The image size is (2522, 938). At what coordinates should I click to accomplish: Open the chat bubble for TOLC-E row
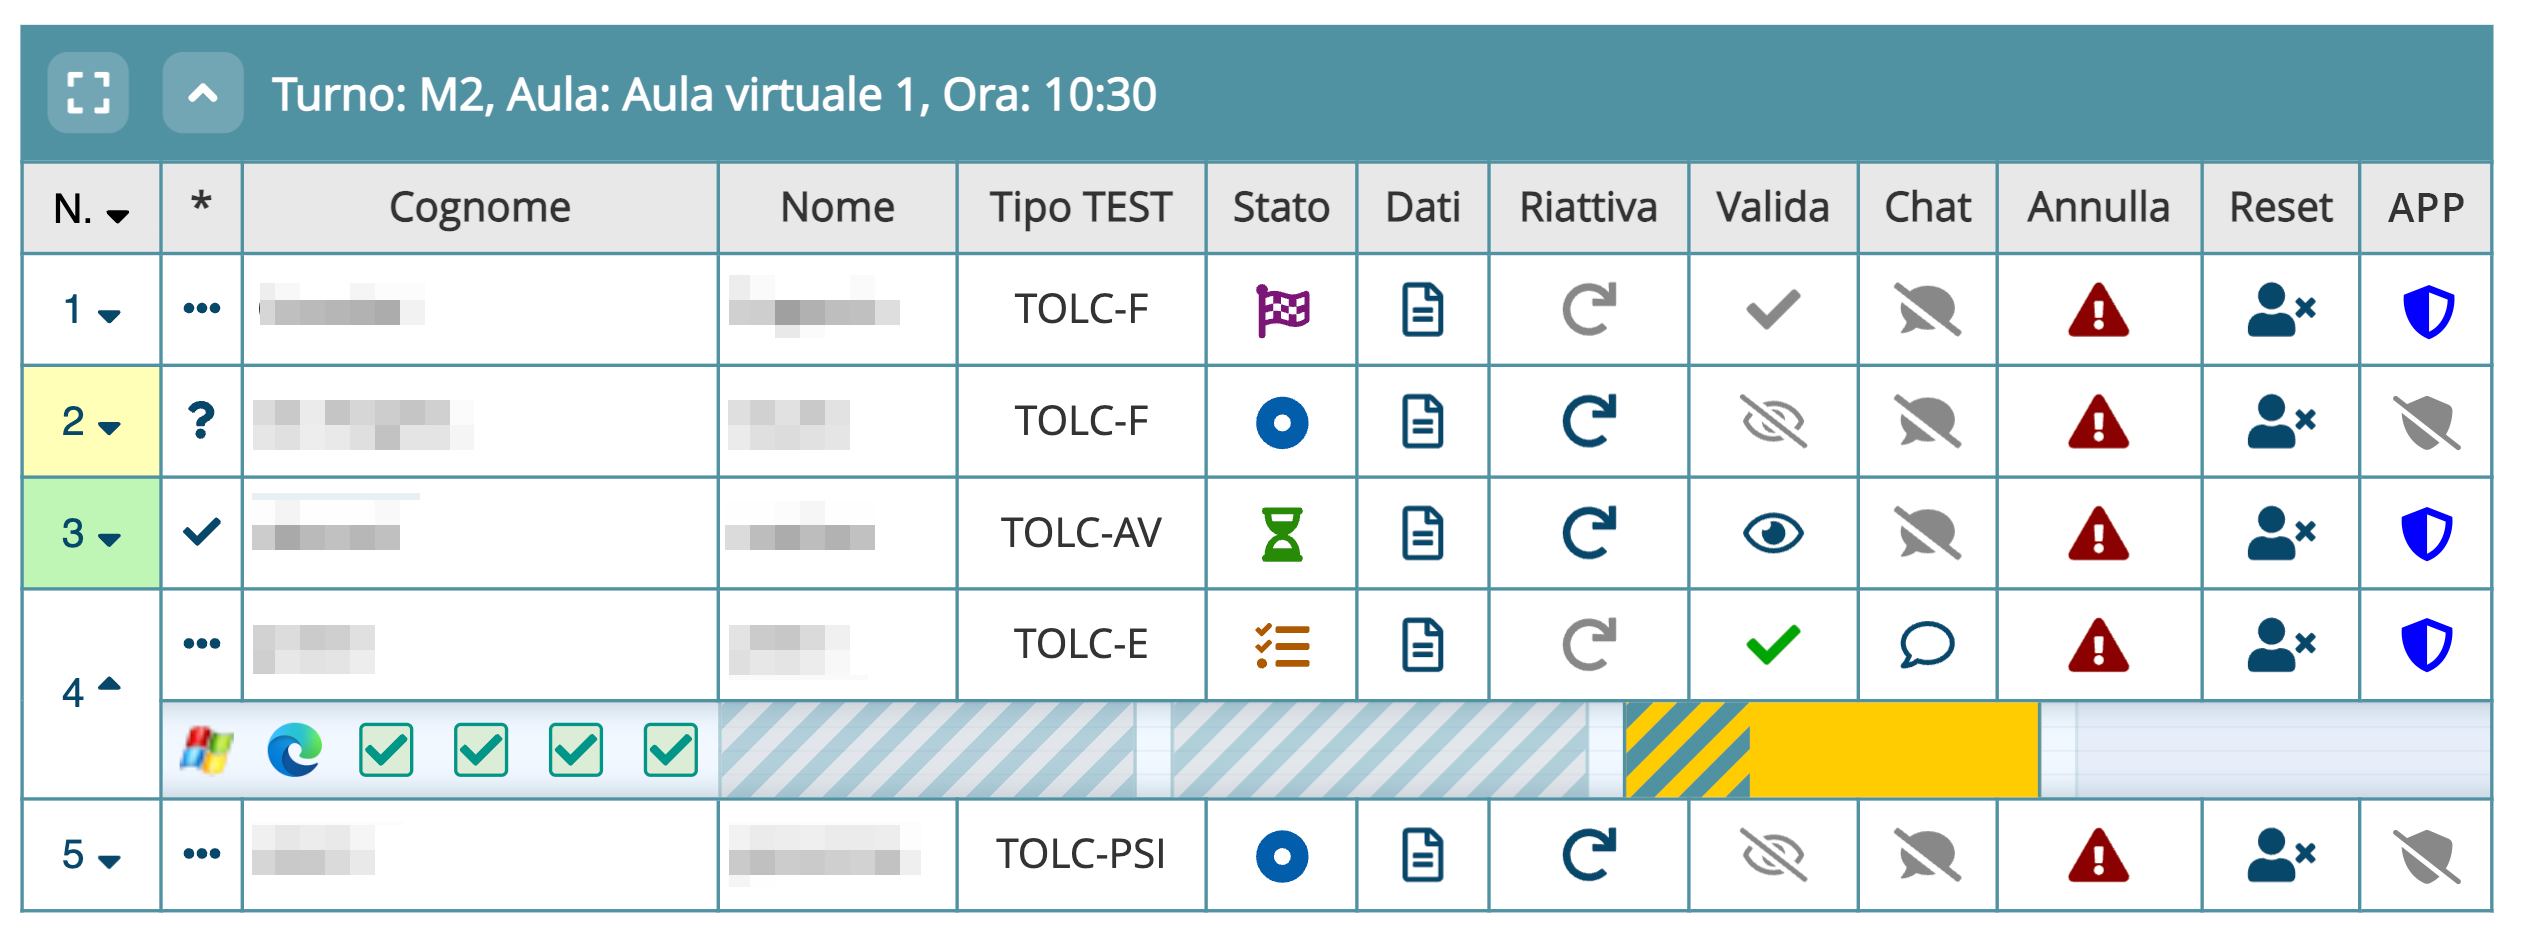coord(1926,645)
